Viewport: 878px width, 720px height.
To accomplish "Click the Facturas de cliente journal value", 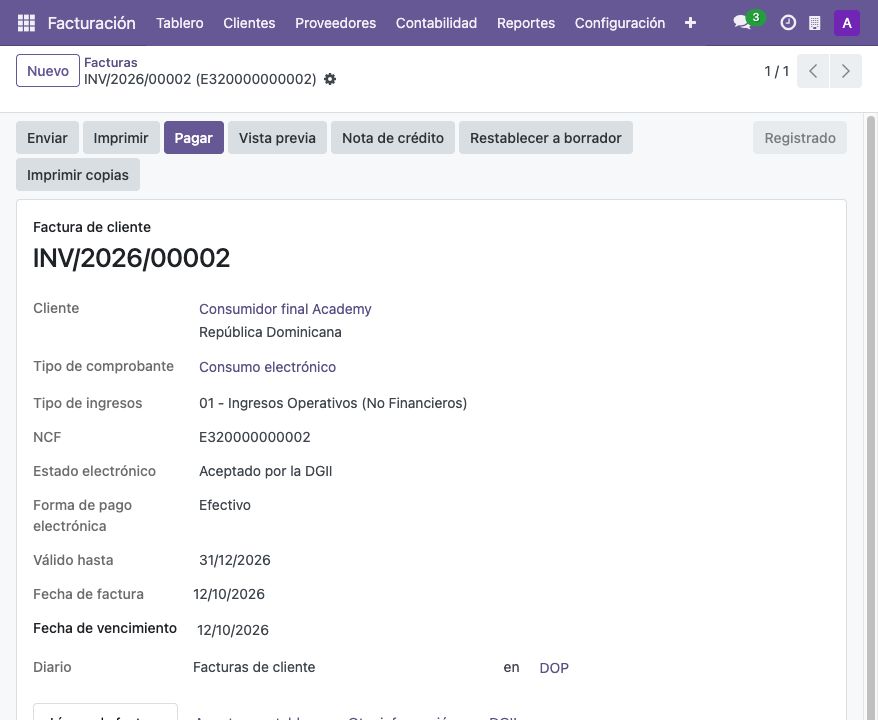I will pyautogui.click(x=254, y=667).
